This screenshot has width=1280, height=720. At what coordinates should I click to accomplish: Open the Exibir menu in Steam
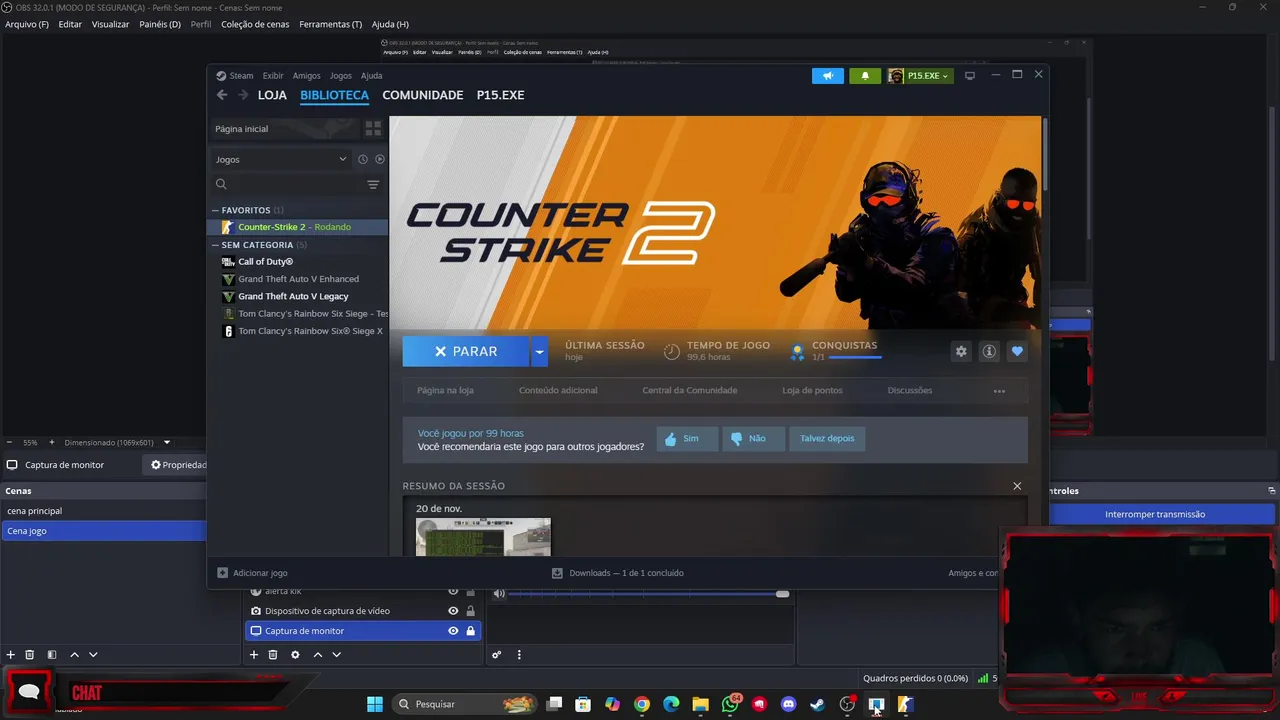273,76
